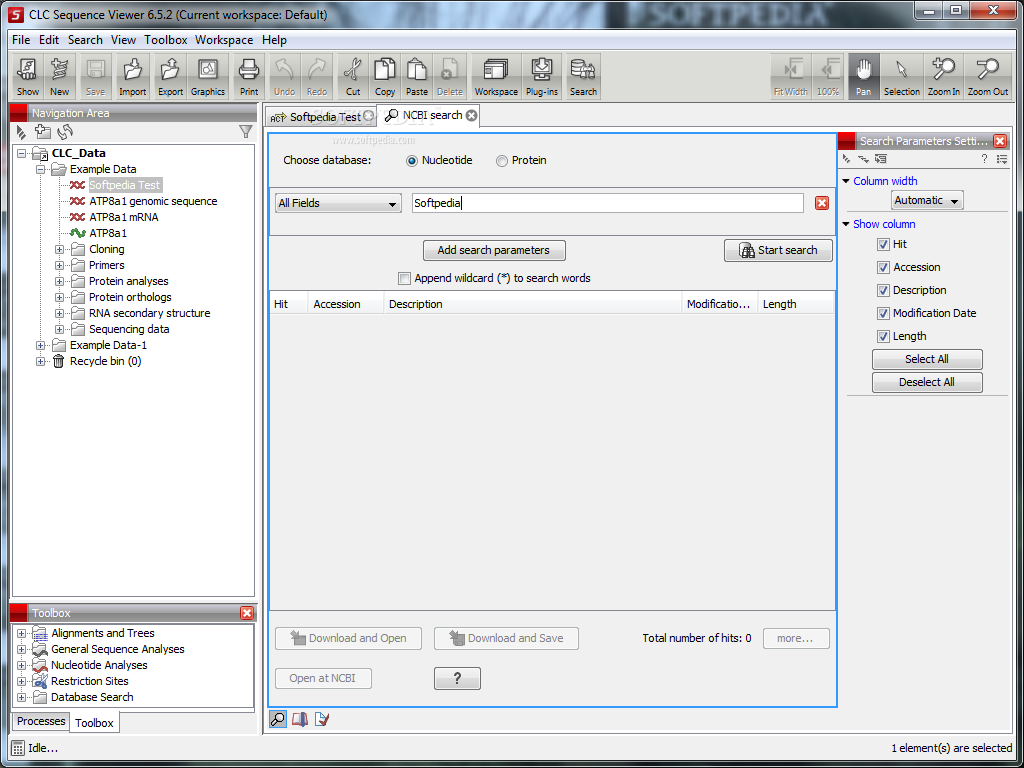Viewport: 1024px width, 768px height.
Task: Click the Deselect All button
Action: coord(927,382)
